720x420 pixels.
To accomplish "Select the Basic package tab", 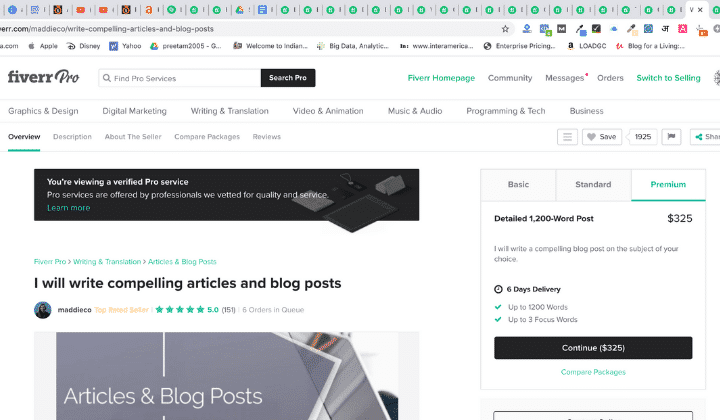I will (518, 185).
